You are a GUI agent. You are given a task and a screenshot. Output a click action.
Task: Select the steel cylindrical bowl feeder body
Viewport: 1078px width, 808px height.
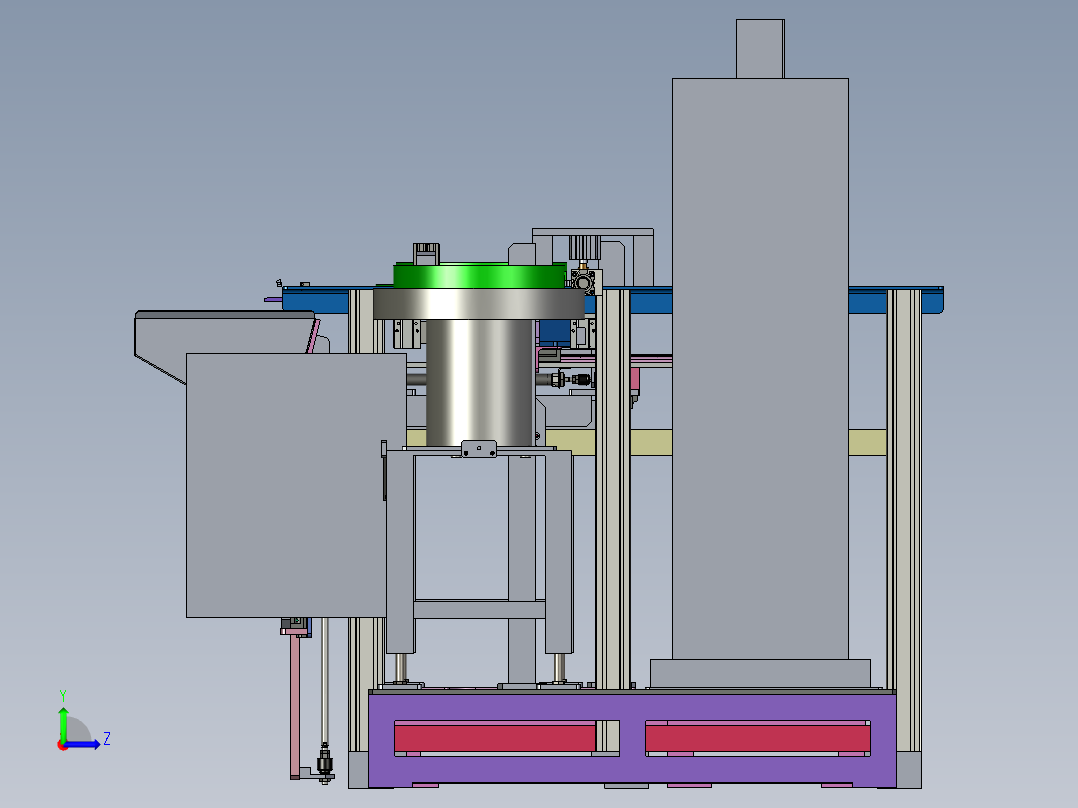coord(479,382)
